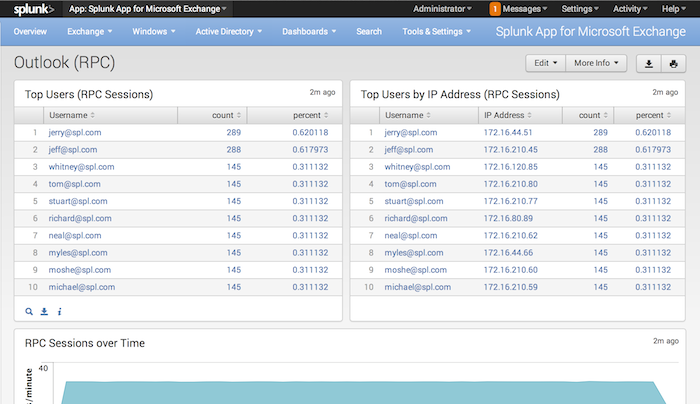
Task: Open the Help dropdown
Action: click(x=674, y=9)
